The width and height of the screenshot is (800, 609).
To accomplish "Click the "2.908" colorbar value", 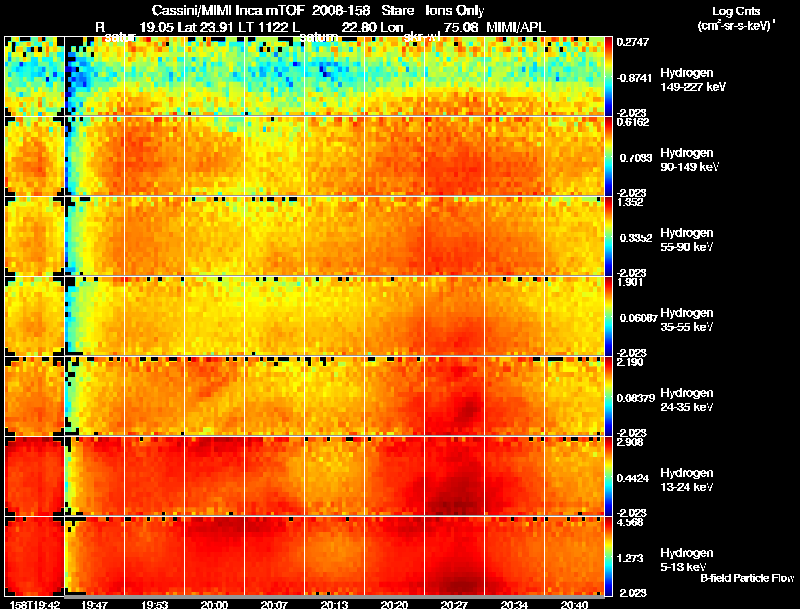I will click(x=630, y=442).
